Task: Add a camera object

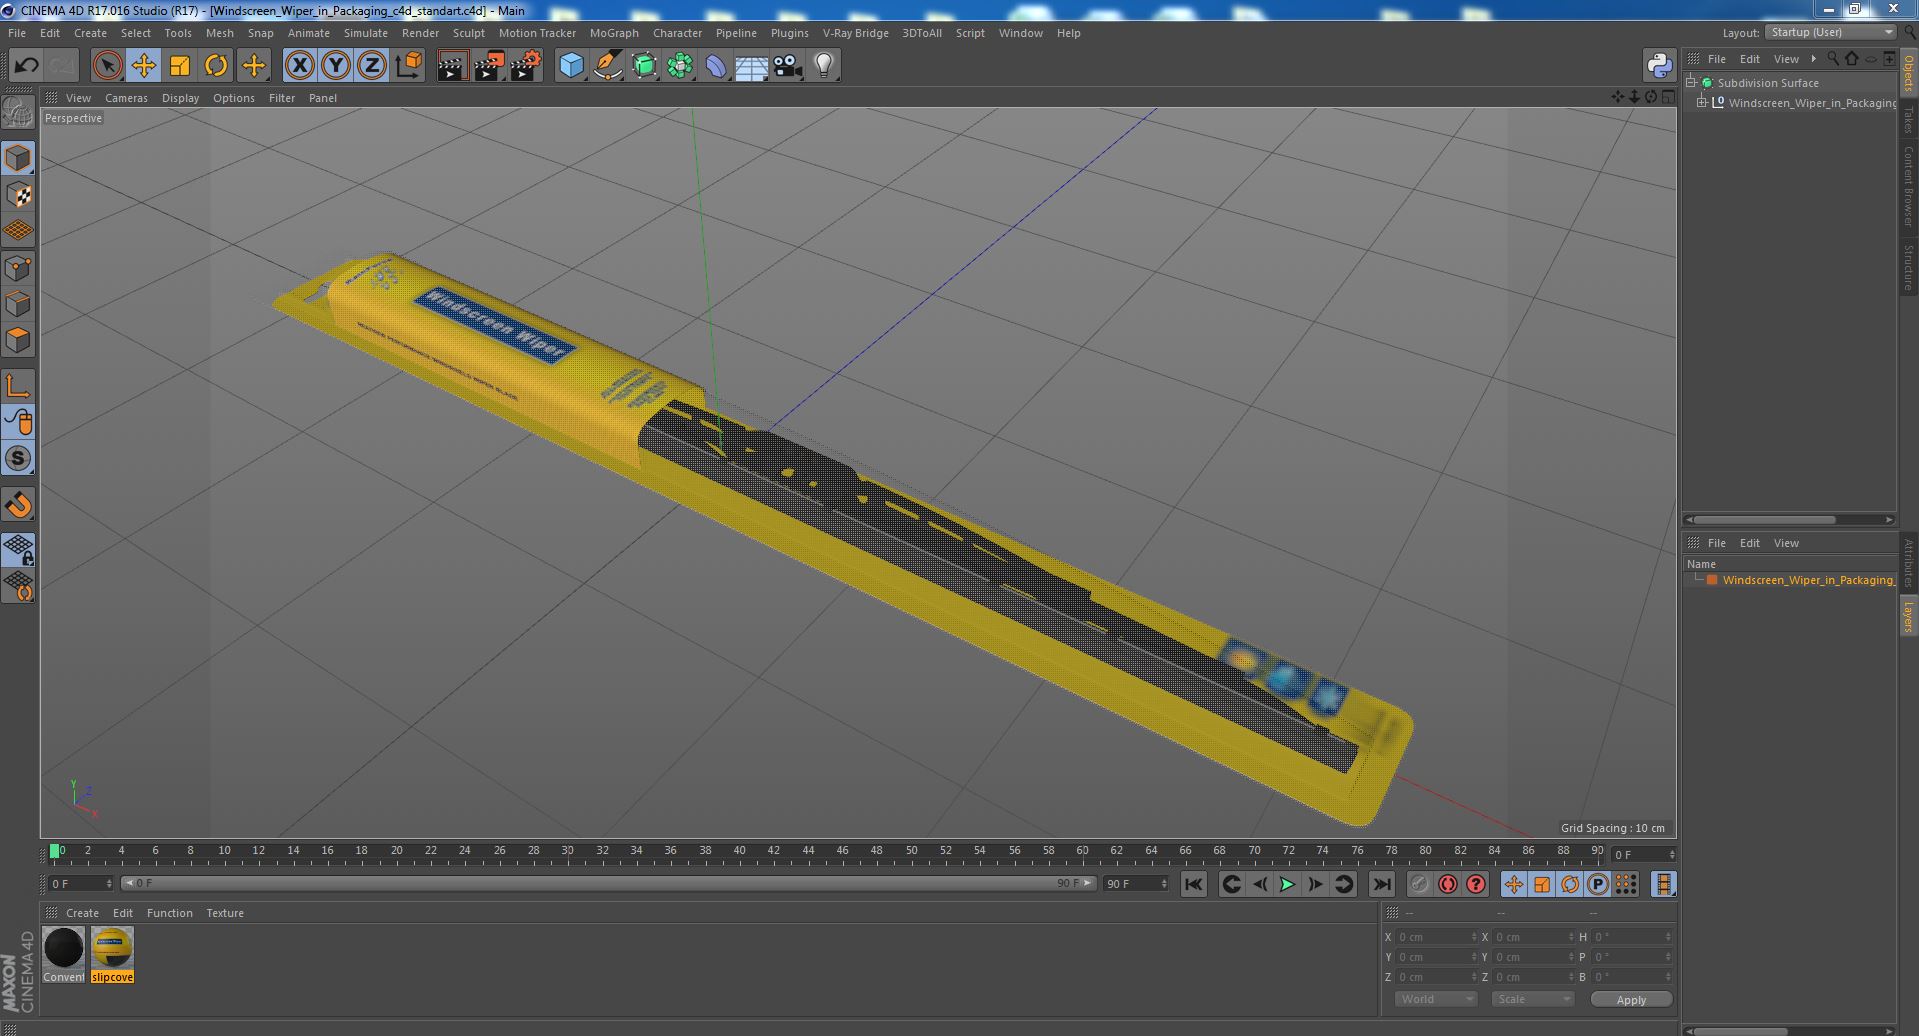Action: coord(788,66)
